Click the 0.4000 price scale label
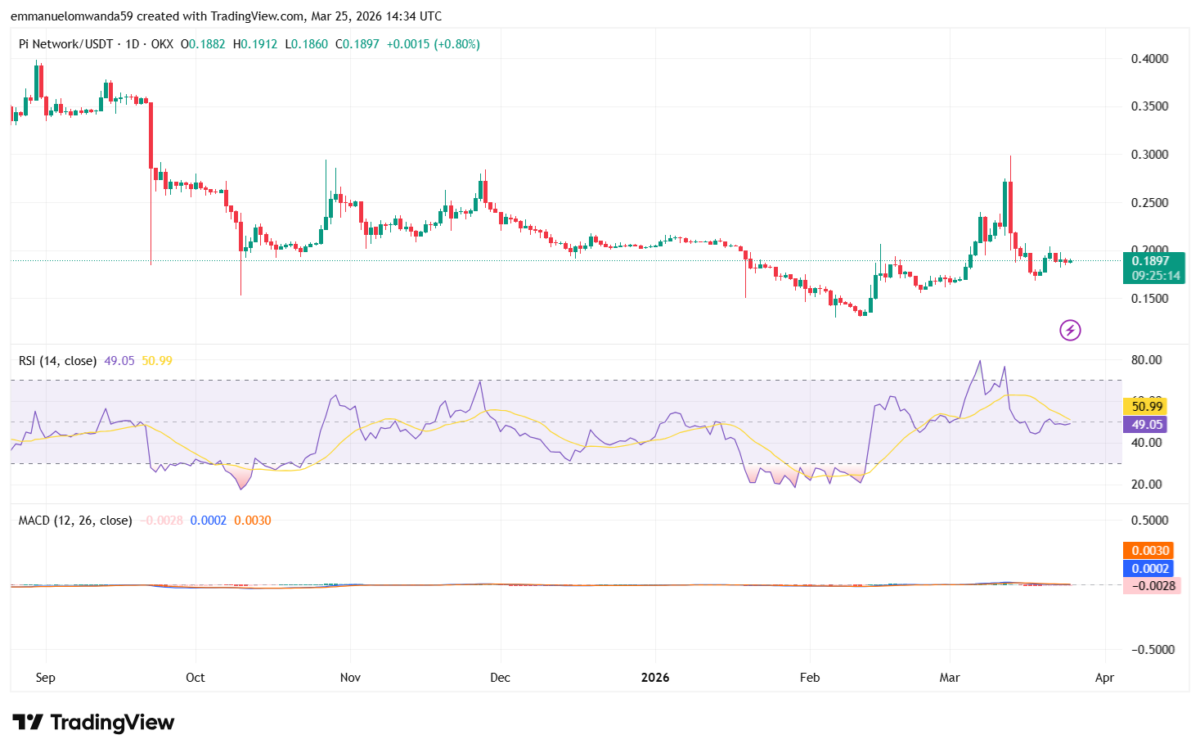 click(1149, 60)
